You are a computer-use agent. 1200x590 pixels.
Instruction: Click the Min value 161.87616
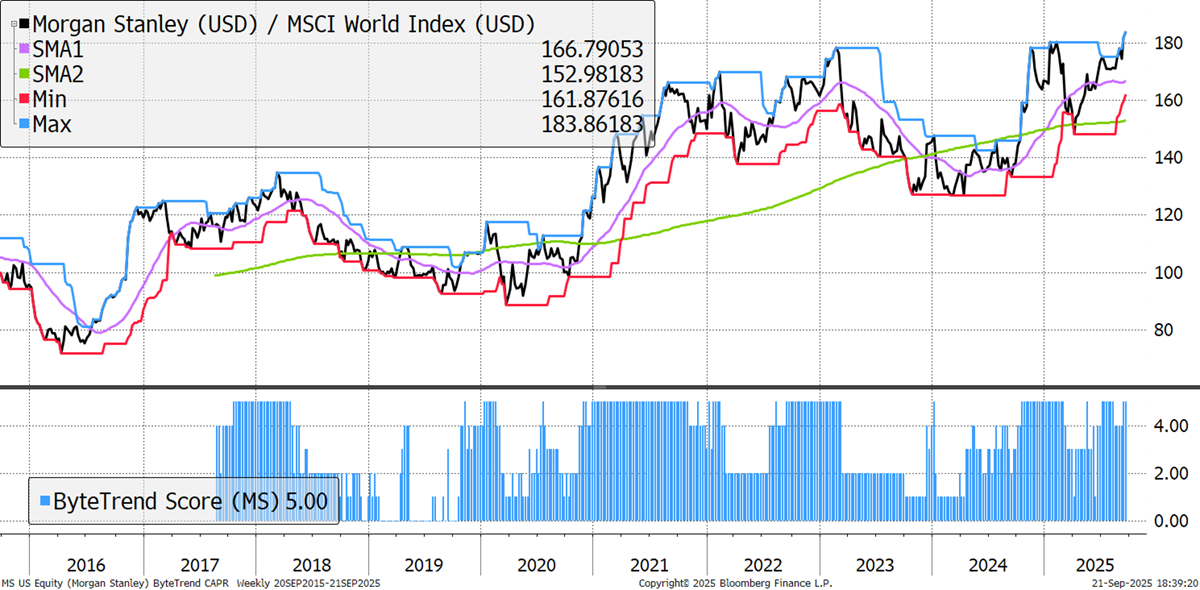pyautogui.click(x=590, y=98)
